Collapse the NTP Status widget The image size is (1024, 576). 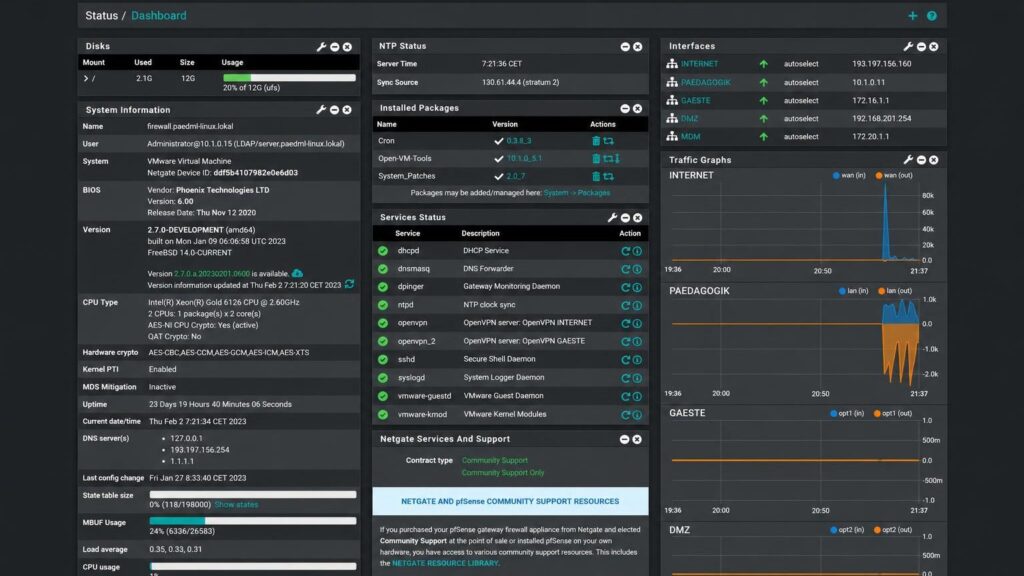tap(625, 47)
